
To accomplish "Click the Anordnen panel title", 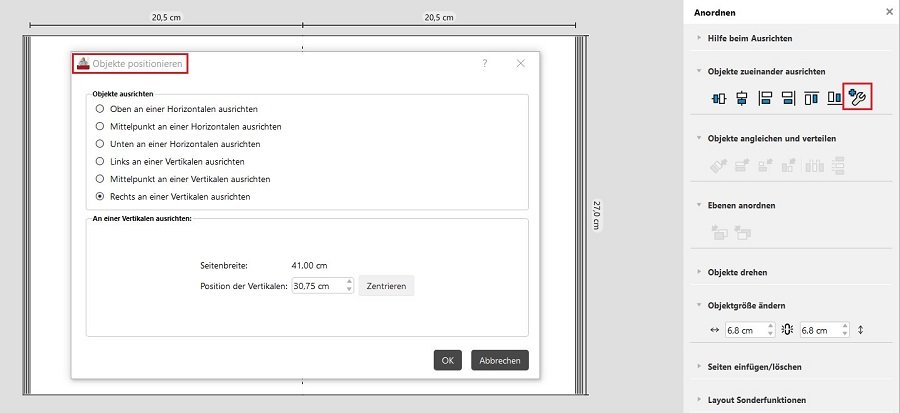I will point(714,12).
